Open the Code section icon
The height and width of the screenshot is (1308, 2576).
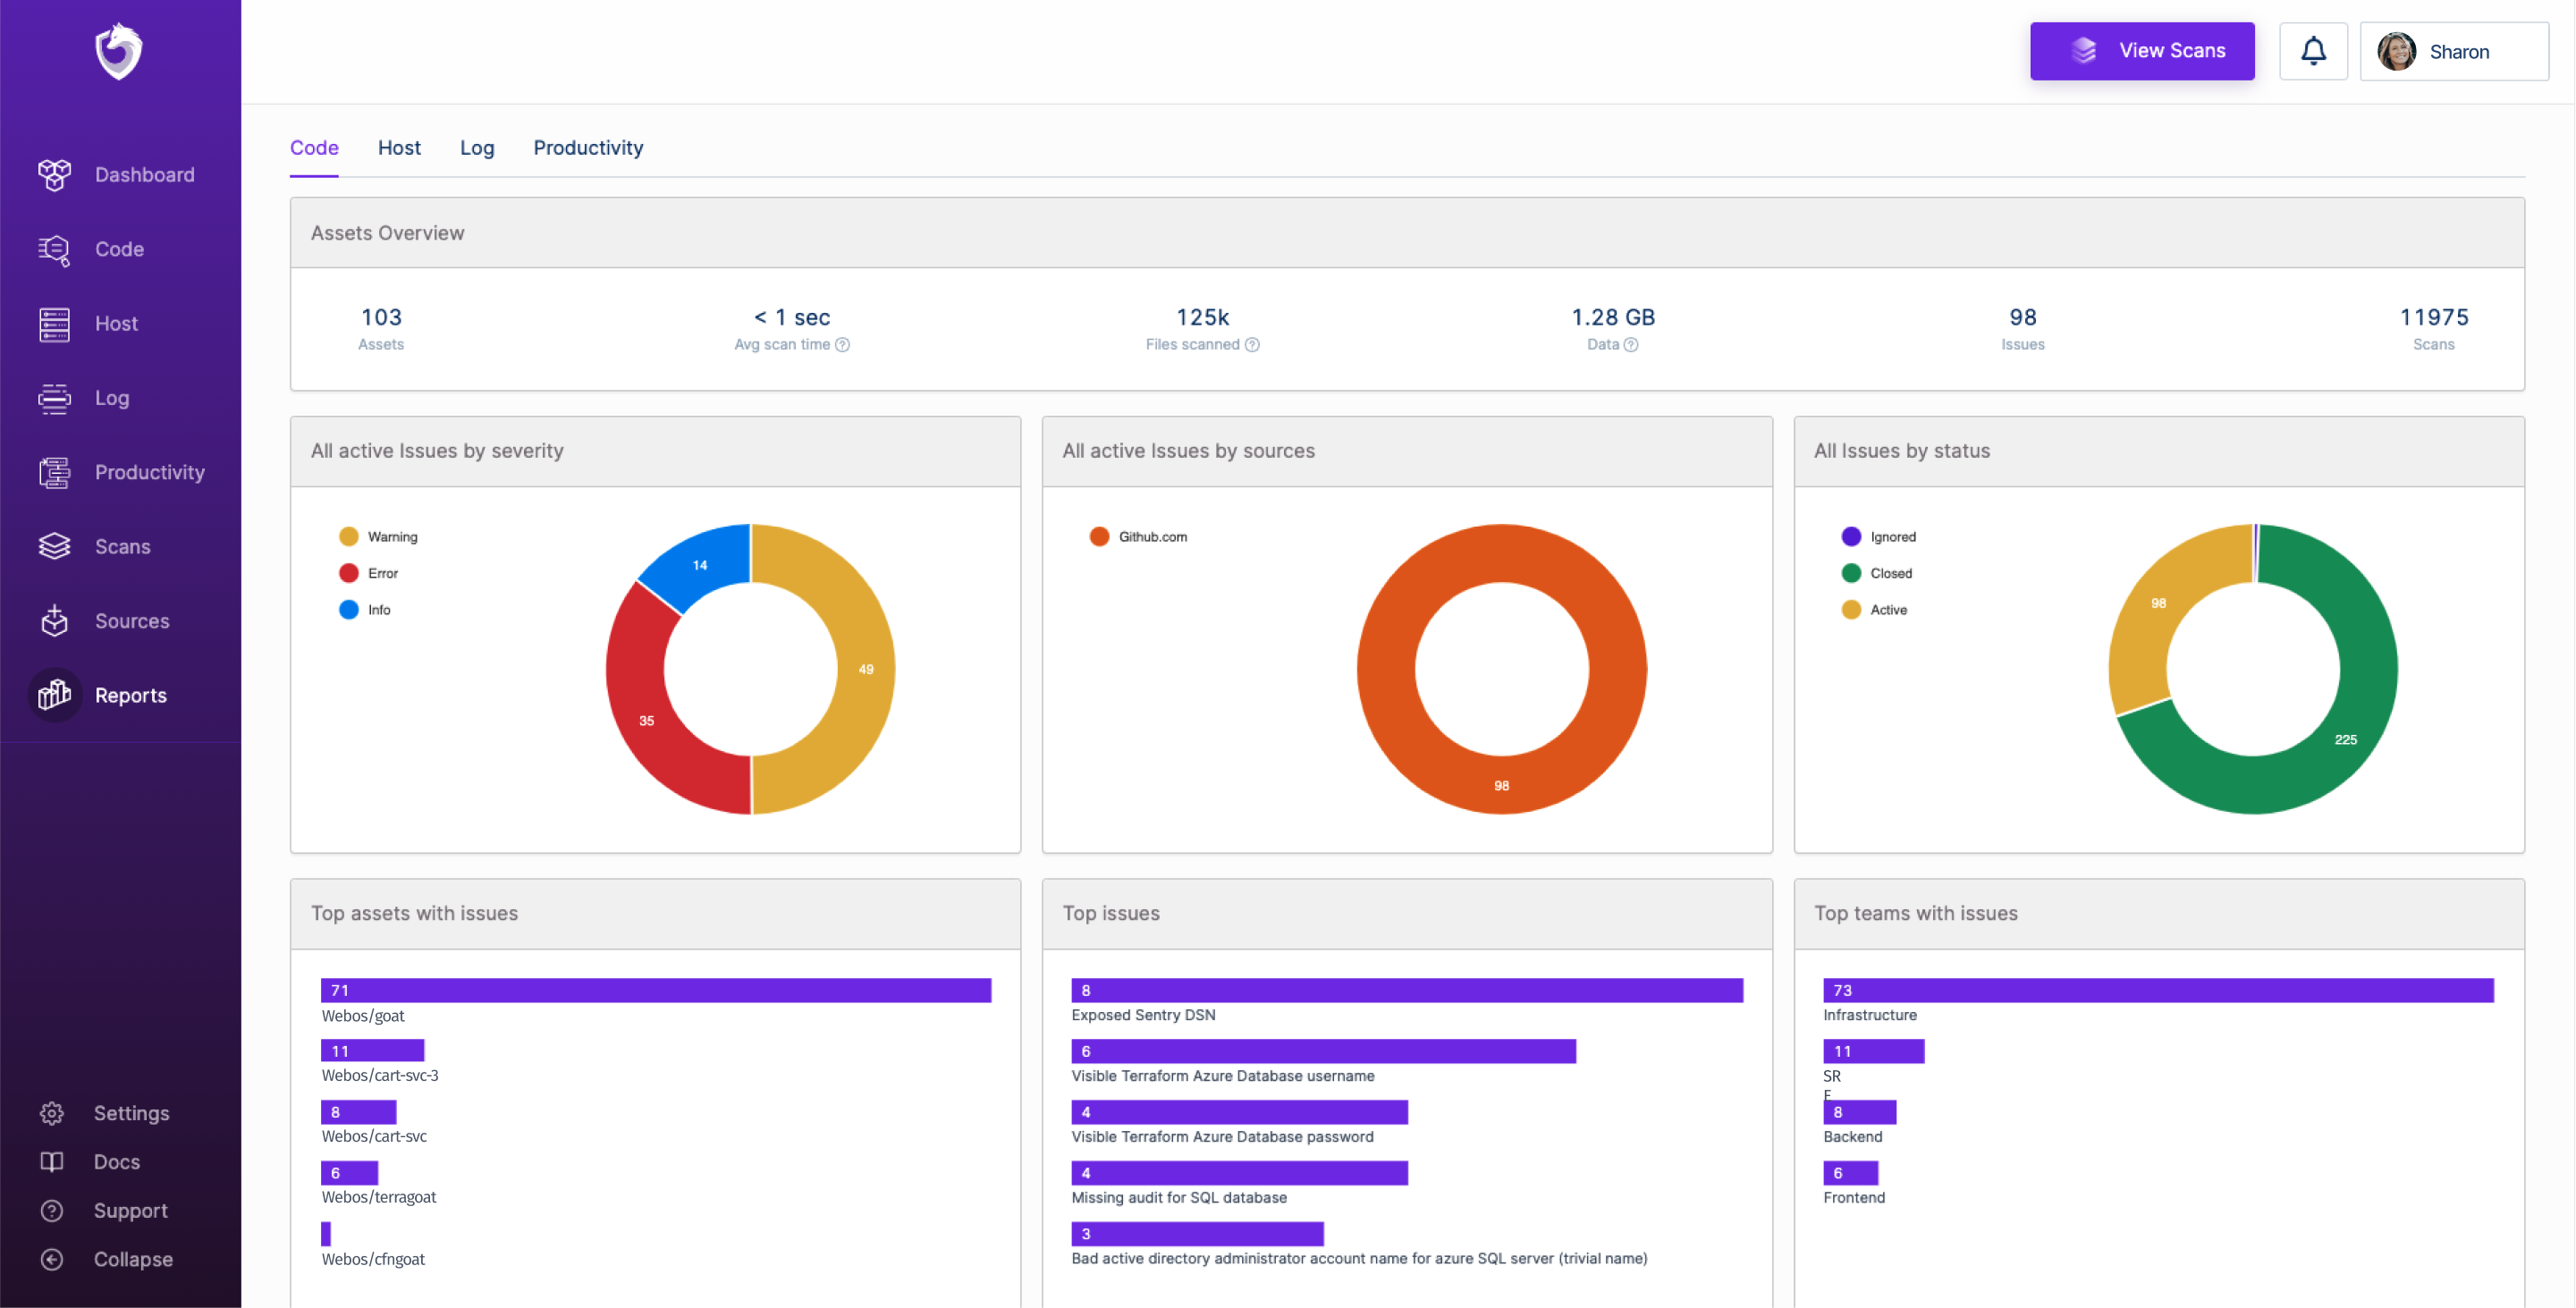point(54,249)
